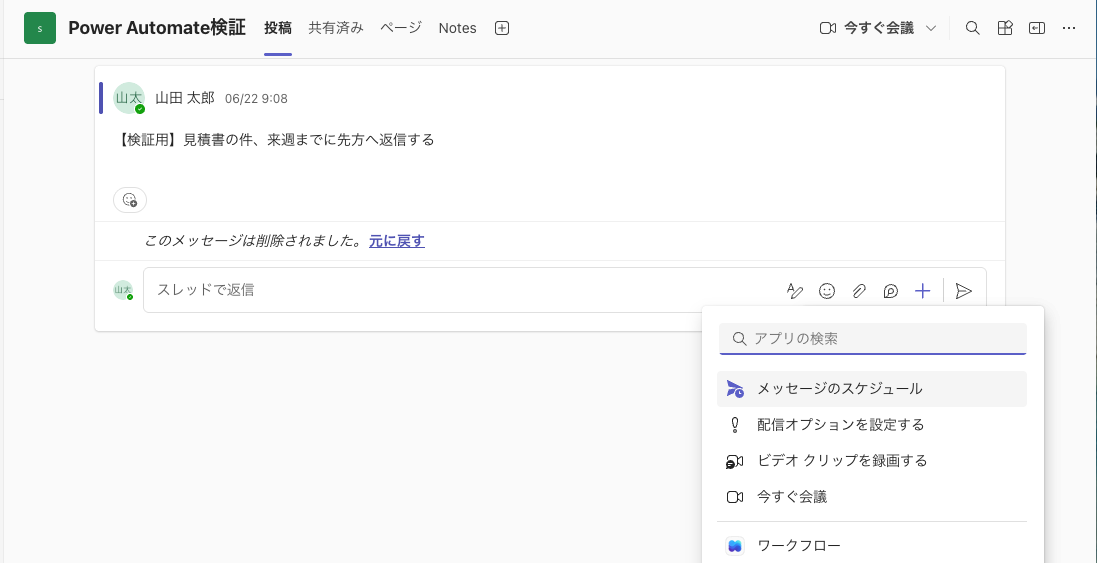The width and height of the screenshot is (1097, 563).
Task: Expand the 今すぐ会議 dropdown arrow
Action: coord(930,28)
